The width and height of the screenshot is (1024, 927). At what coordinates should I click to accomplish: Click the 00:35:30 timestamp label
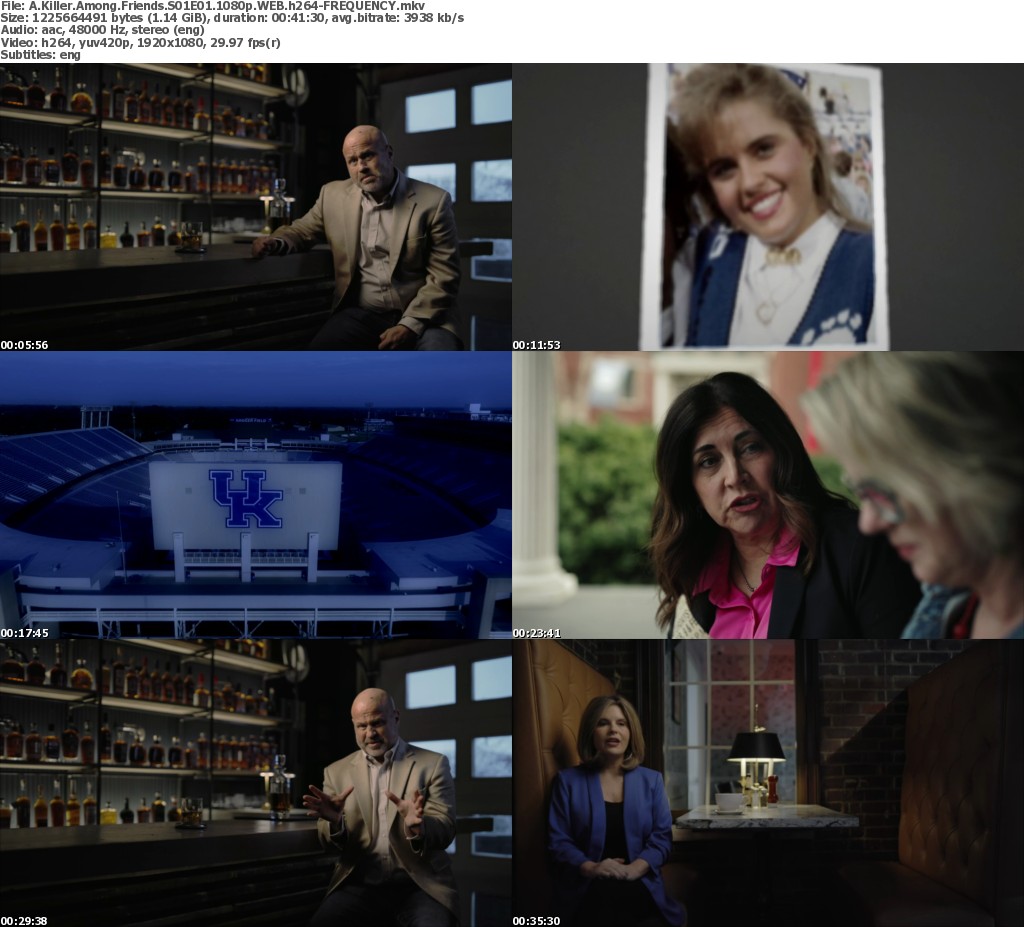coord(536,921)
